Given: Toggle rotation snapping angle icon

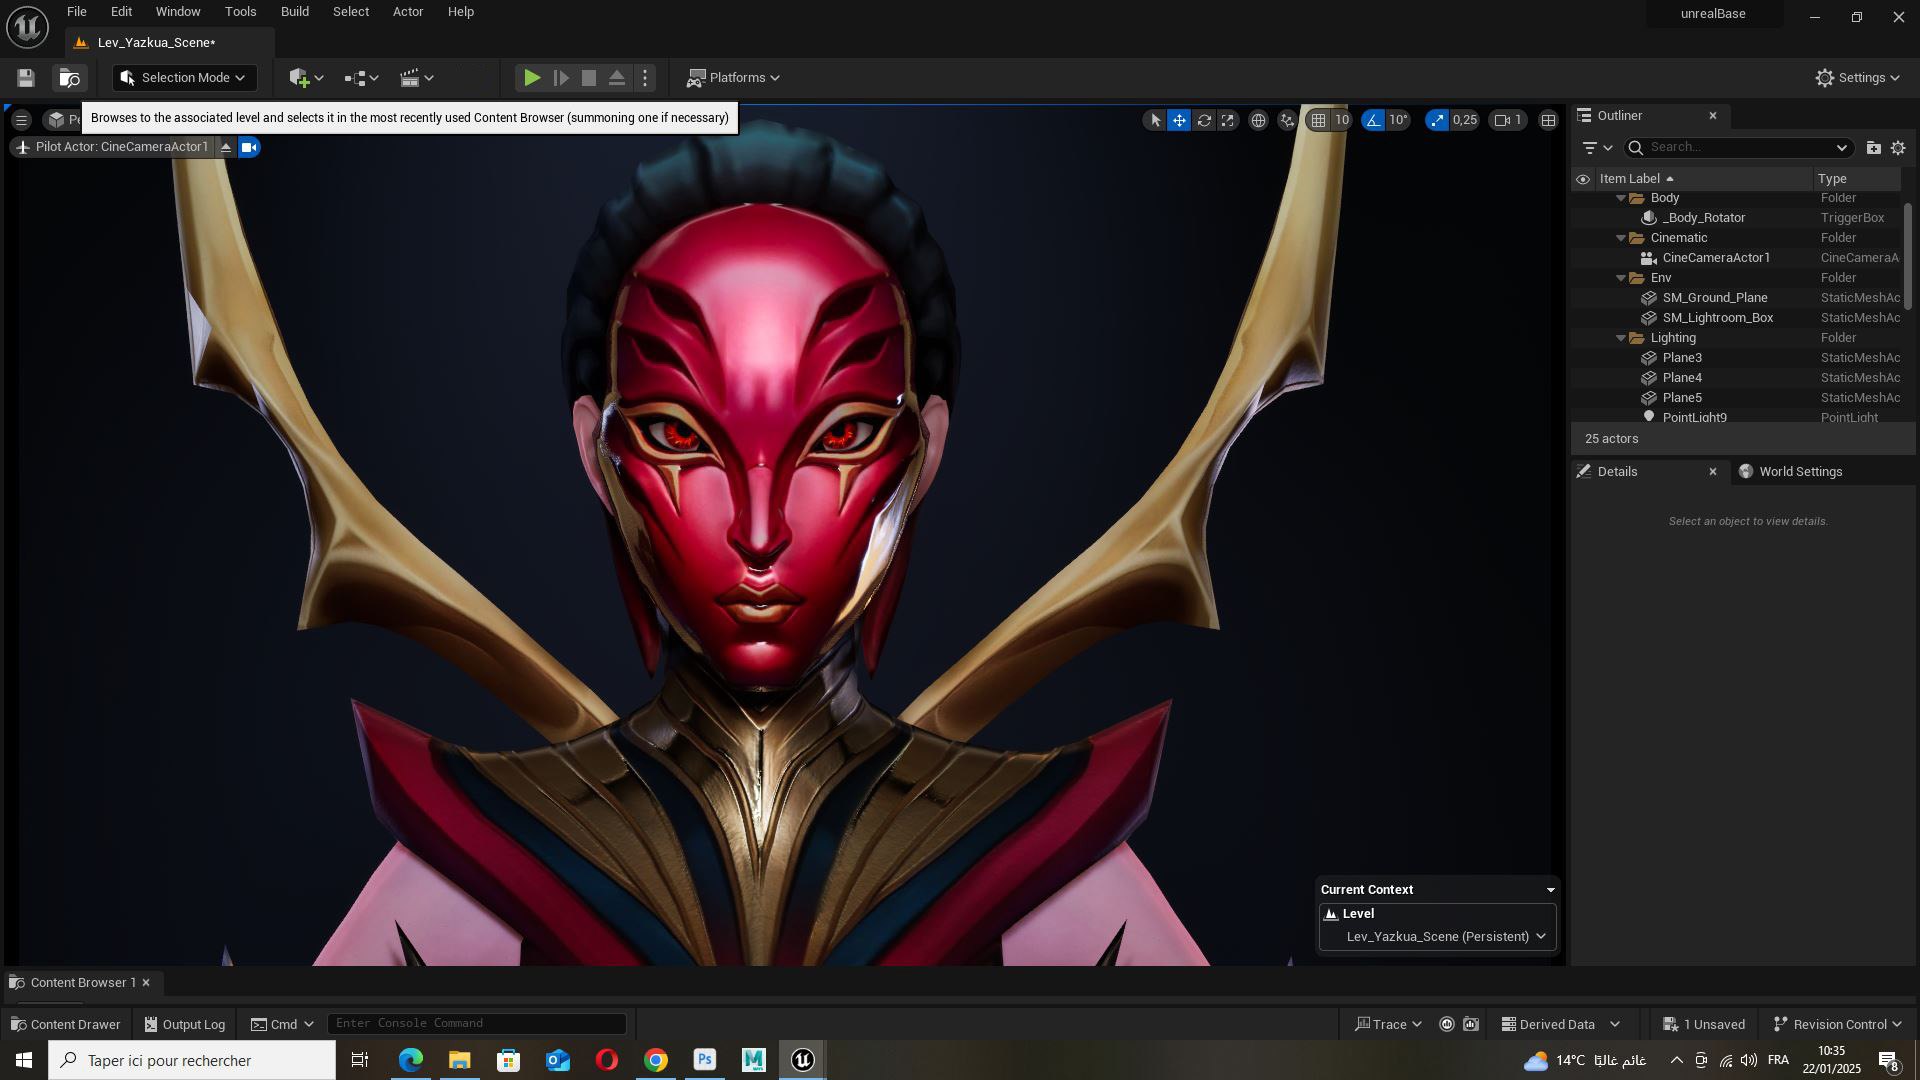Looking at the screenshot, I should pos(1373,120).
